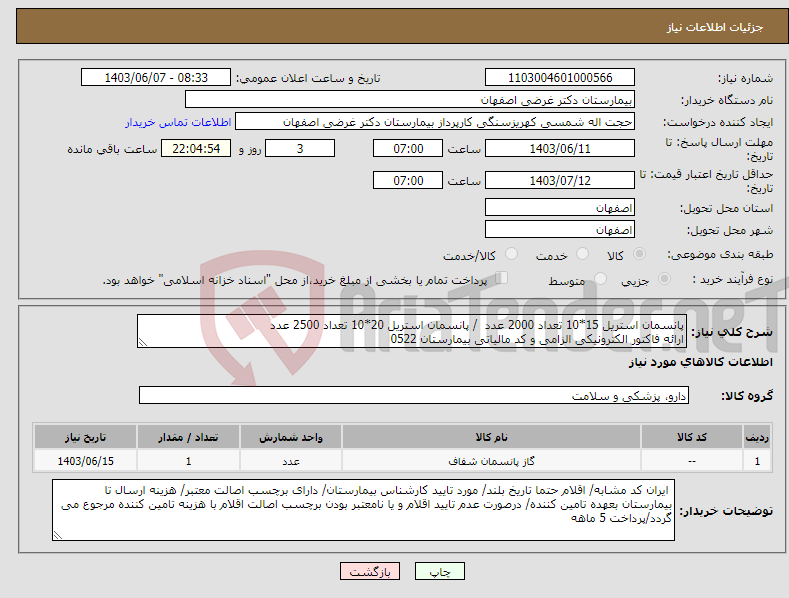
Task: Click the price validity date 1403/07/12
Action: coord(560,180)
